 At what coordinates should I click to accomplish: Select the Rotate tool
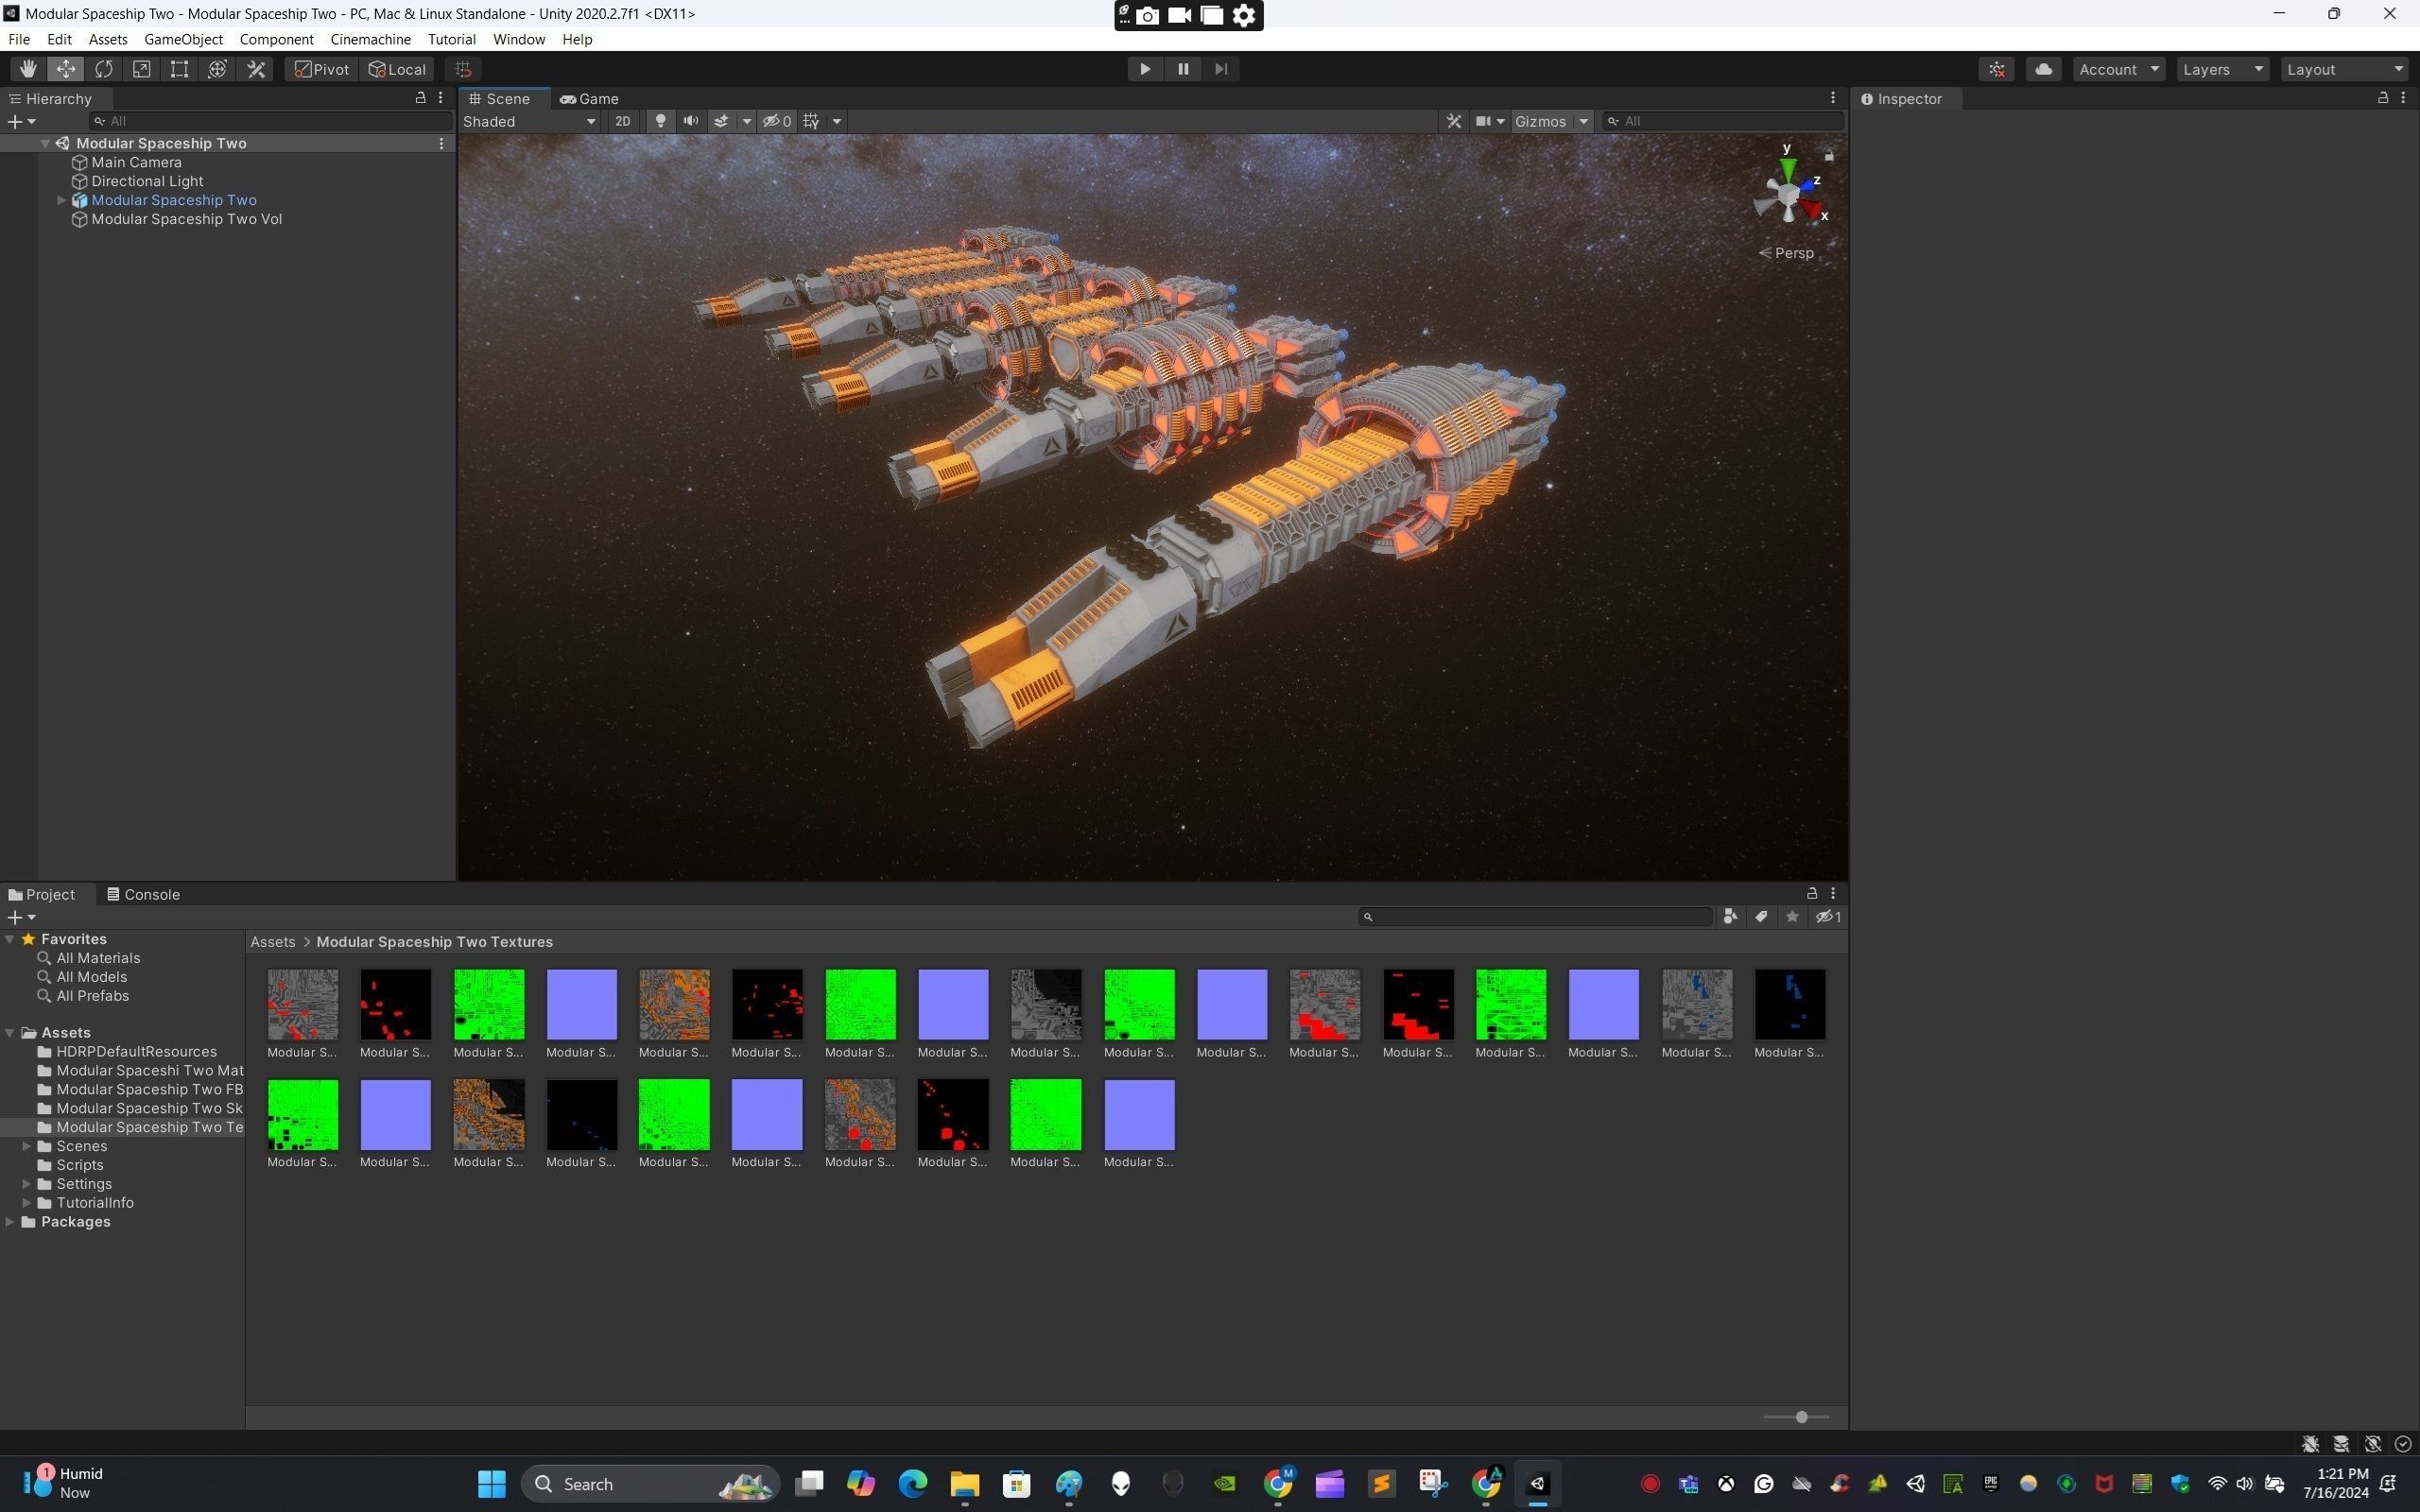[104, 69]
